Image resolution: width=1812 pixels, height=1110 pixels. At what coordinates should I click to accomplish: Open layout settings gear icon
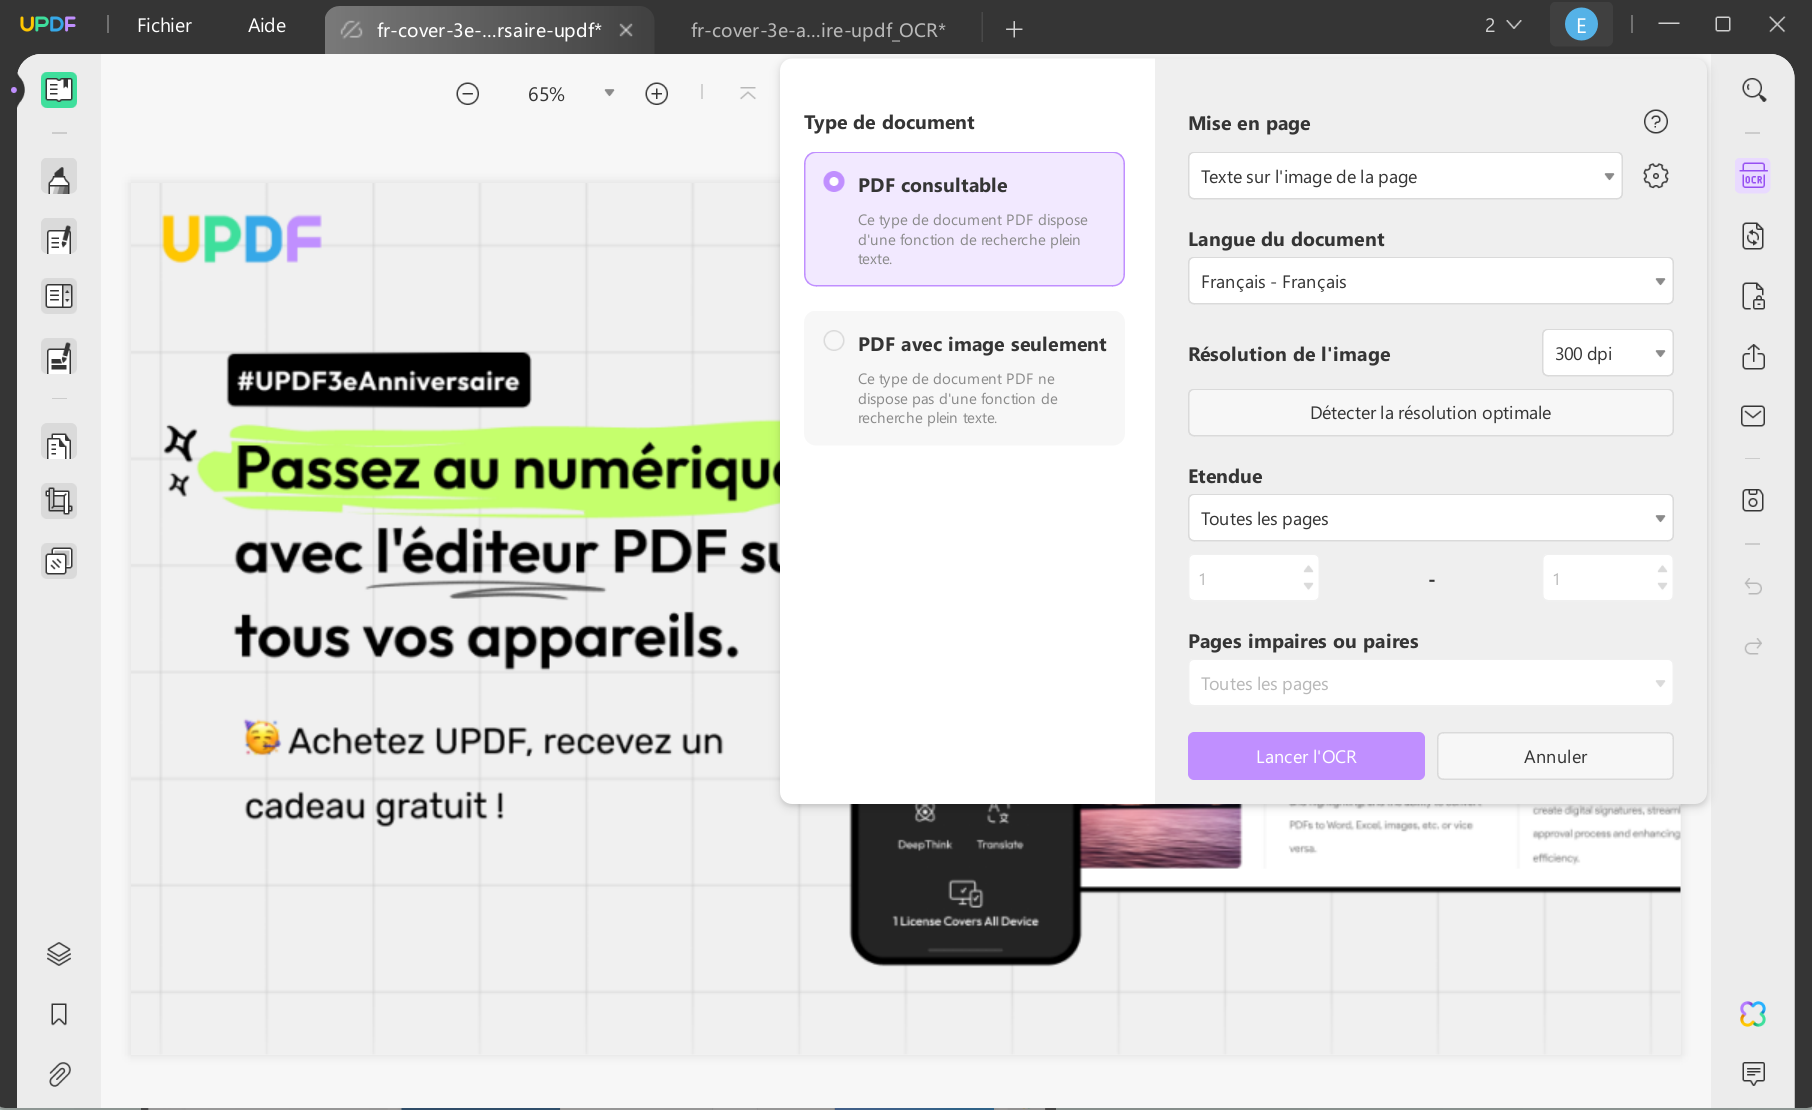click(x=1656, y=176)
